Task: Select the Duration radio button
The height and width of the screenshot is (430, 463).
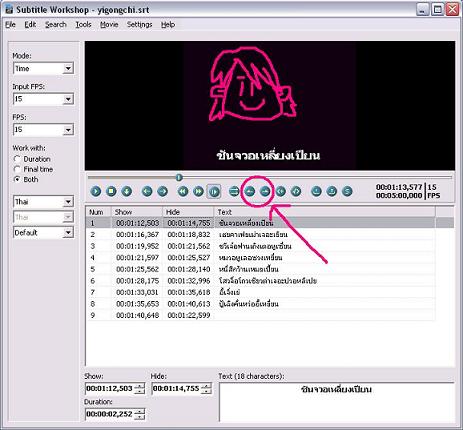Action: pos(17,159)
